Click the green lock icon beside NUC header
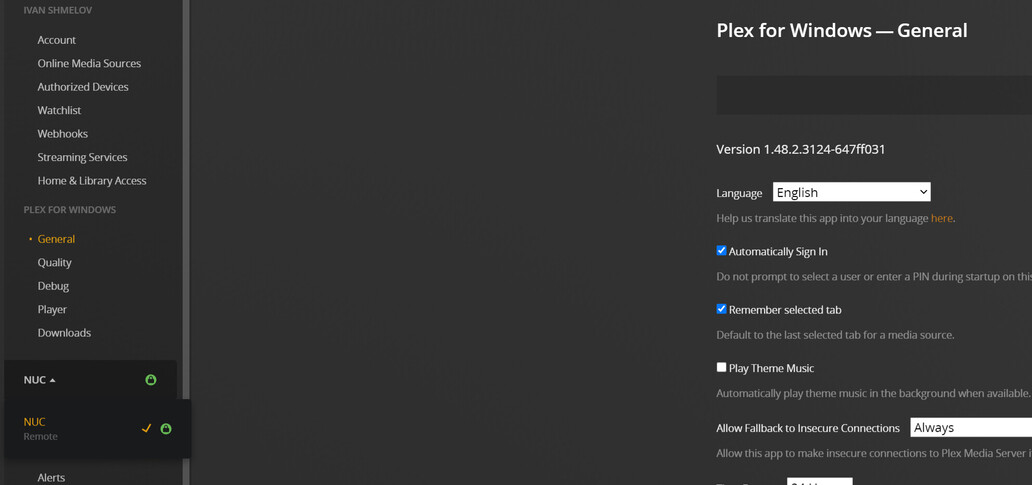 tap(151, 380)
